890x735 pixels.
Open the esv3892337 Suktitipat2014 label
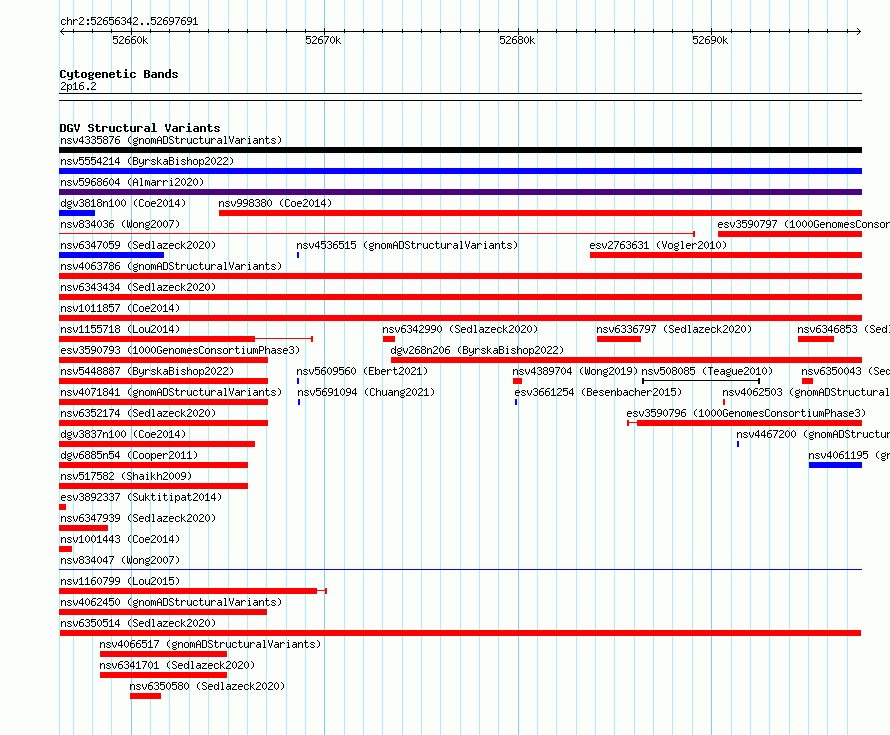(141, 497)
